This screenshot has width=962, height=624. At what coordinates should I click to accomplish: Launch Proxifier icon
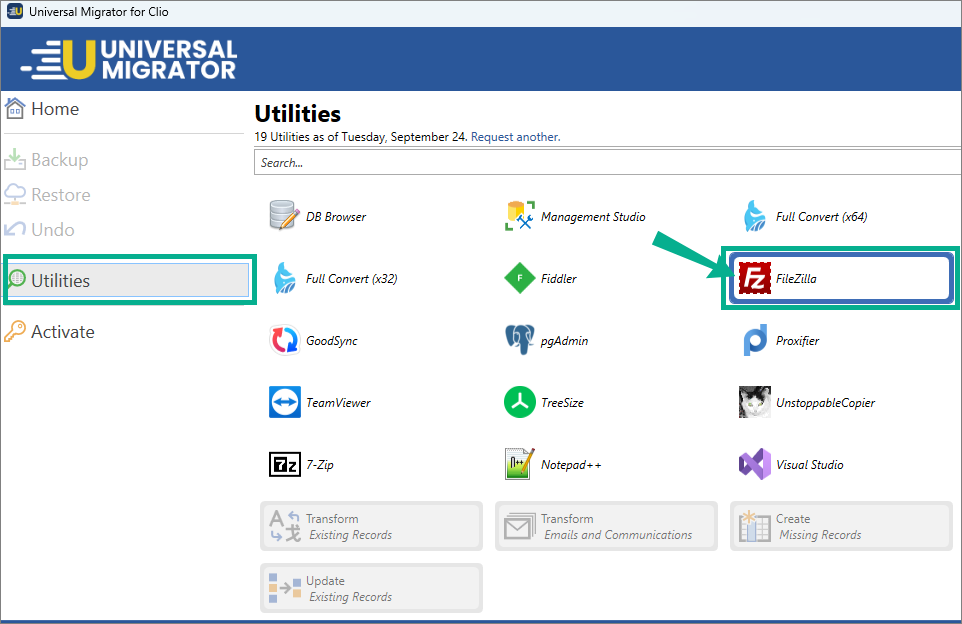pyautogui.click(x=755, y=340)
